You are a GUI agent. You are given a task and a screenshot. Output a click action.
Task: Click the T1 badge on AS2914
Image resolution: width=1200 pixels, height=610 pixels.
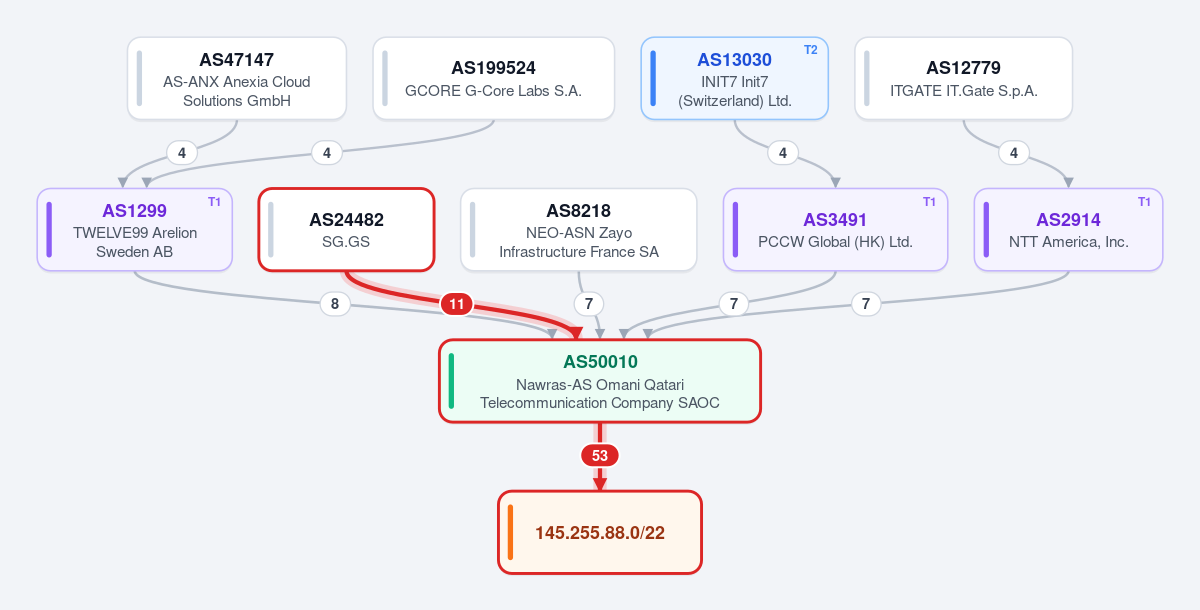pyautogui.click(x=1144, y=202)
